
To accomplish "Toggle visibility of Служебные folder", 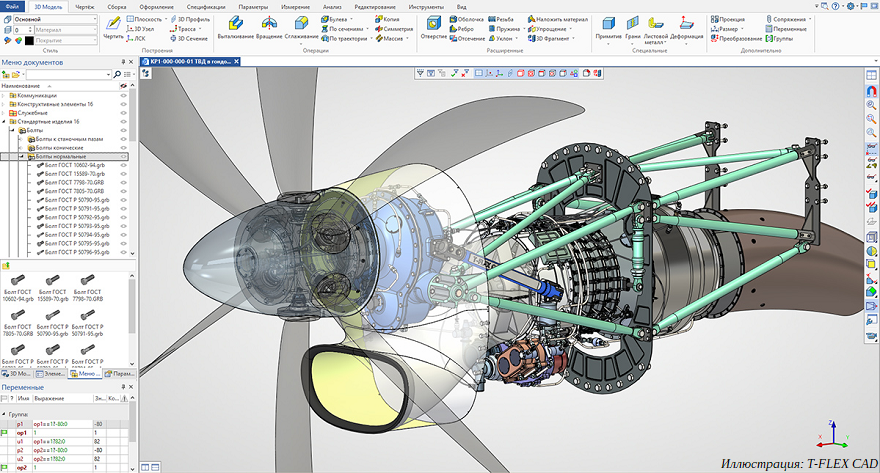I will [123, 113].
